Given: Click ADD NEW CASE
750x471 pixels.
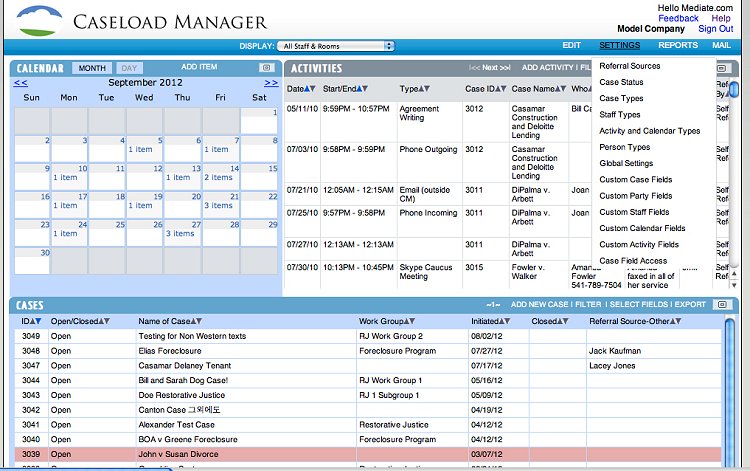Looking at the screenshot, I should click(539, 305).
